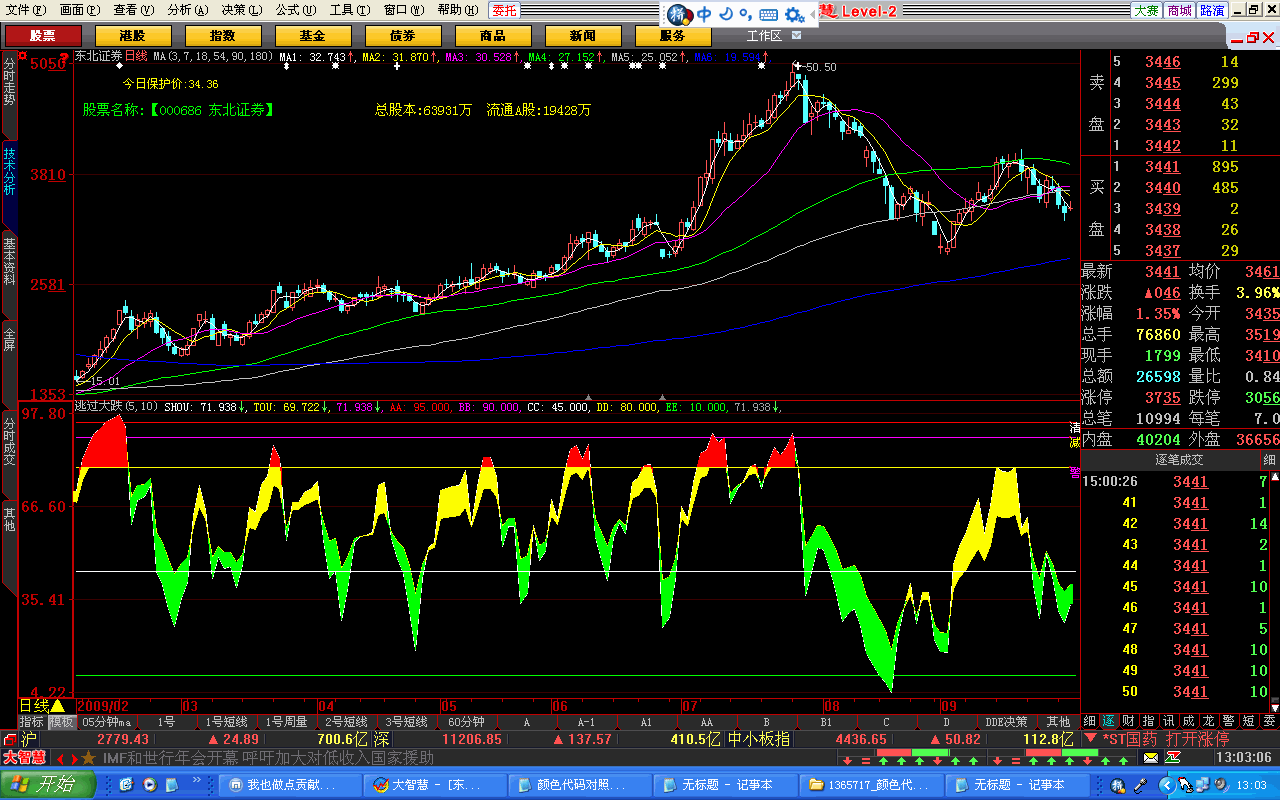Select the 债券 bonds button
The height and width of the screenshot is (800, 1280).
(402, 36)
